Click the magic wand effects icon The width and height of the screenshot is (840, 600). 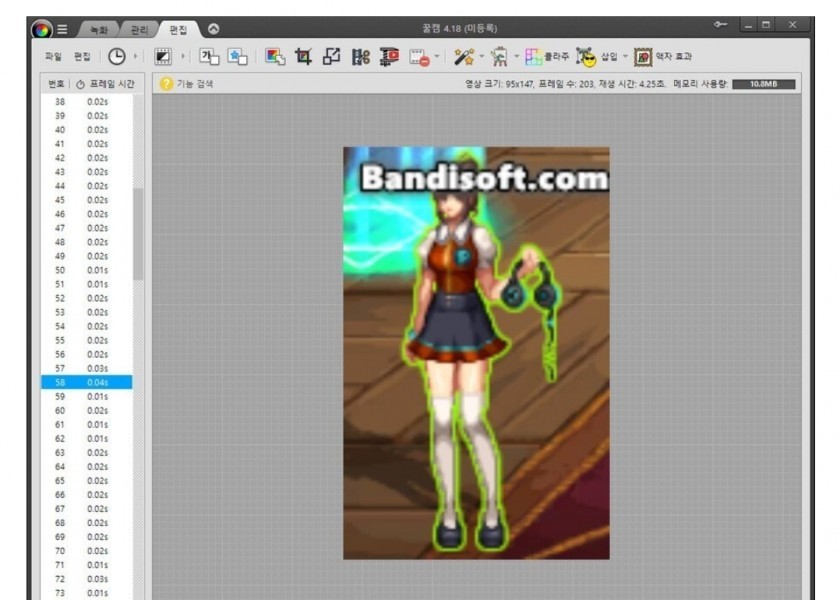[x=462, y=57]
